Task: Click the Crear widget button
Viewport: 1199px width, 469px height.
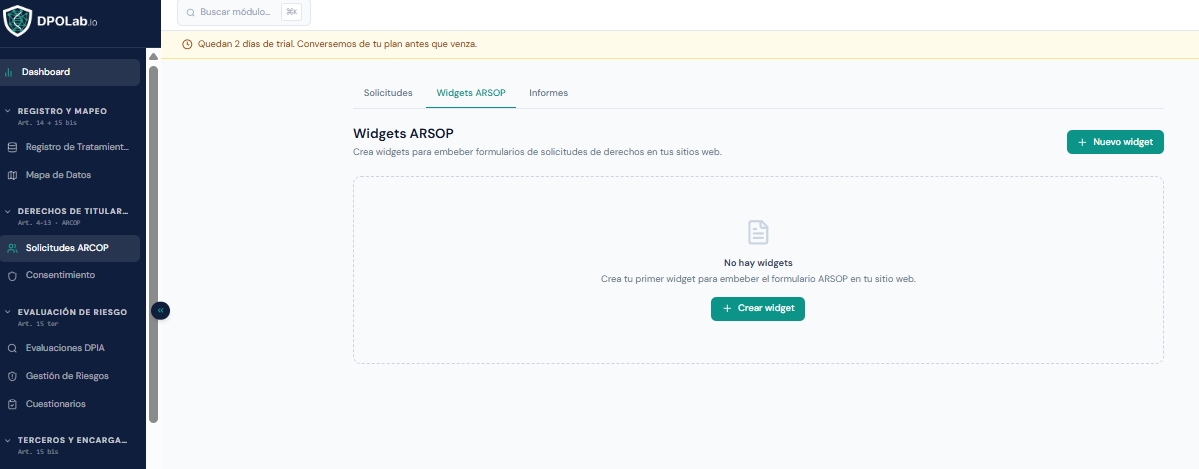Action: (758, 309)
